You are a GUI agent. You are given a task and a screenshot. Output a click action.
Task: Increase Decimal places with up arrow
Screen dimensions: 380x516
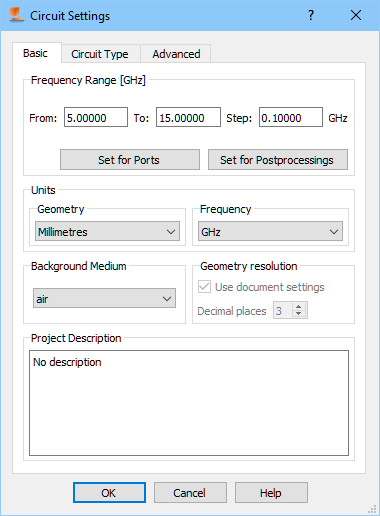click(299, 307)
